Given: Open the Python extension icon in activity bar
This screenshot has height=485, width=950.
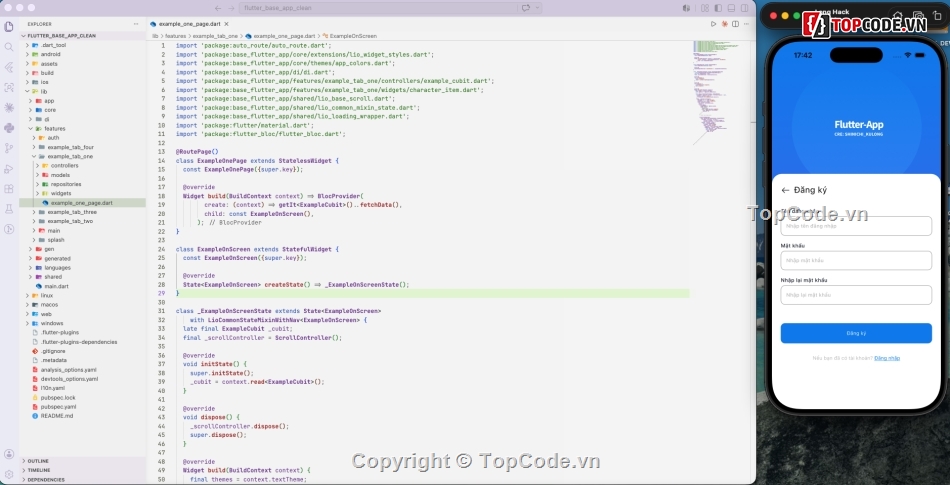Looking at the screenshot, I should click(x=8, y=128).
